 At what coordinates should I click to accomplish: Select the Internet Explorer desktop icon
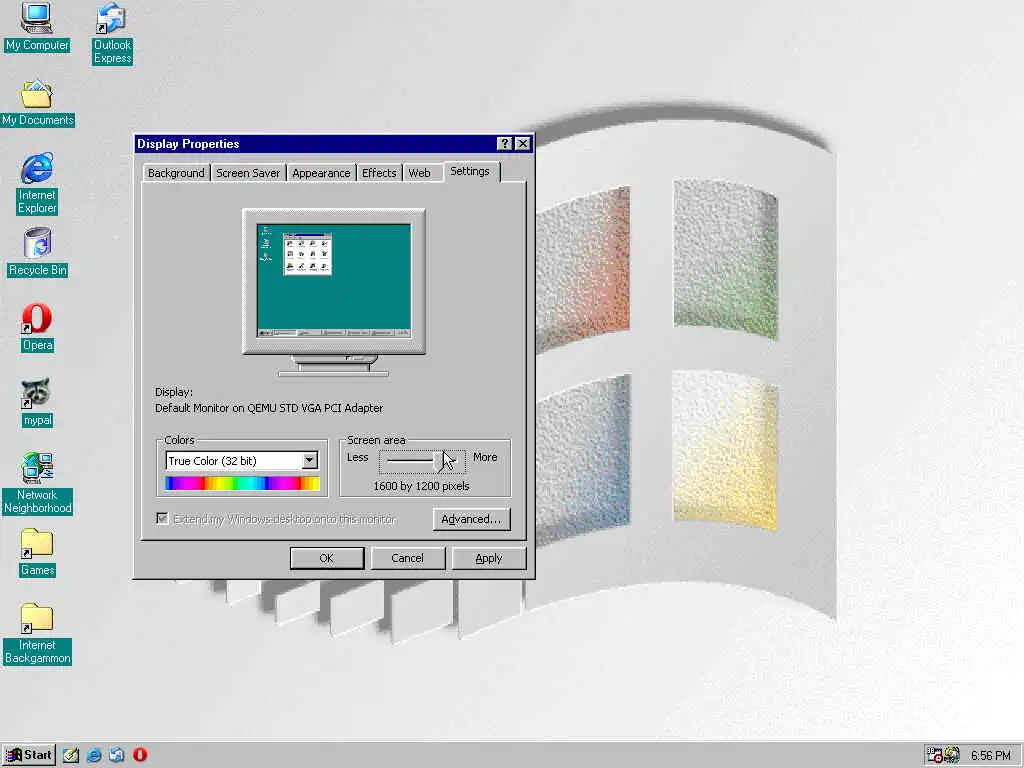(x=37, y=184)
